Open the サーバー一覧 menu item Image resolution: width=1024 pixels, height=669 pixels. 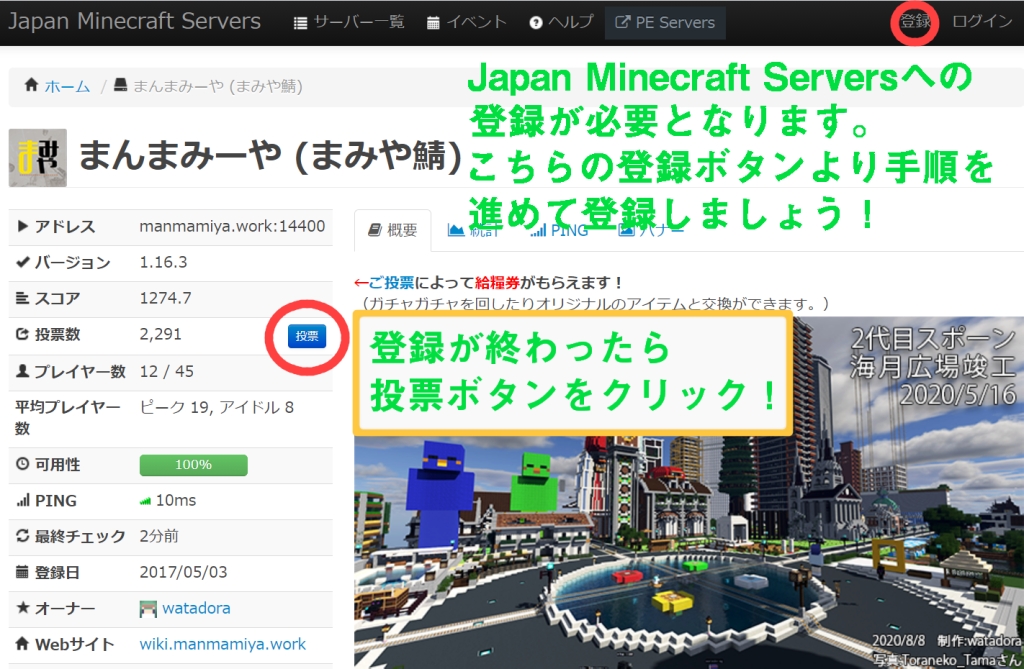click(349, 22)
